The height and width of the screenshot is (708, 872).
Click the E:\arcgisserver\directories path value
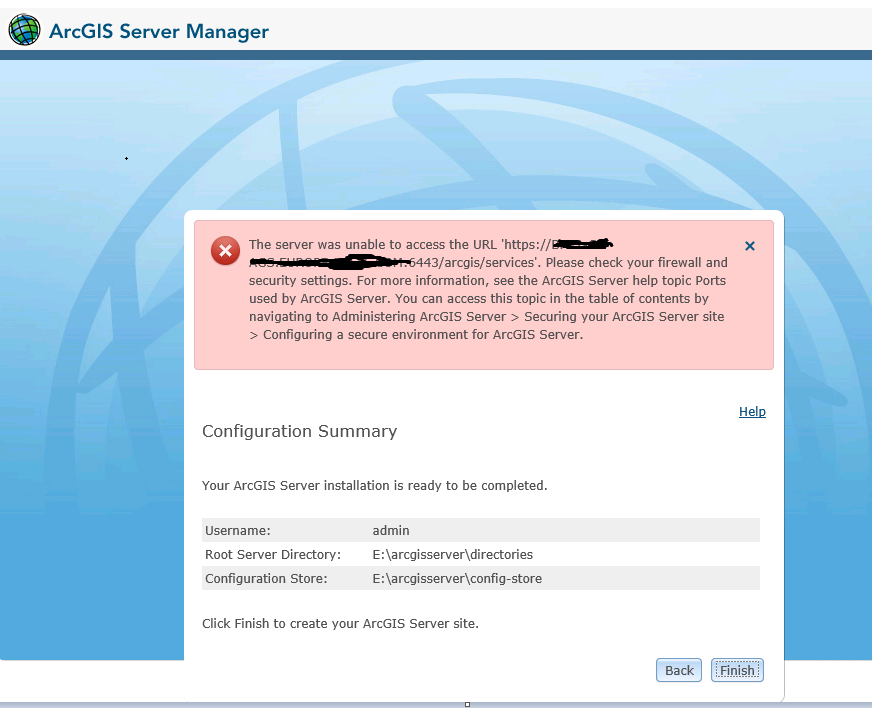point(453,554)
